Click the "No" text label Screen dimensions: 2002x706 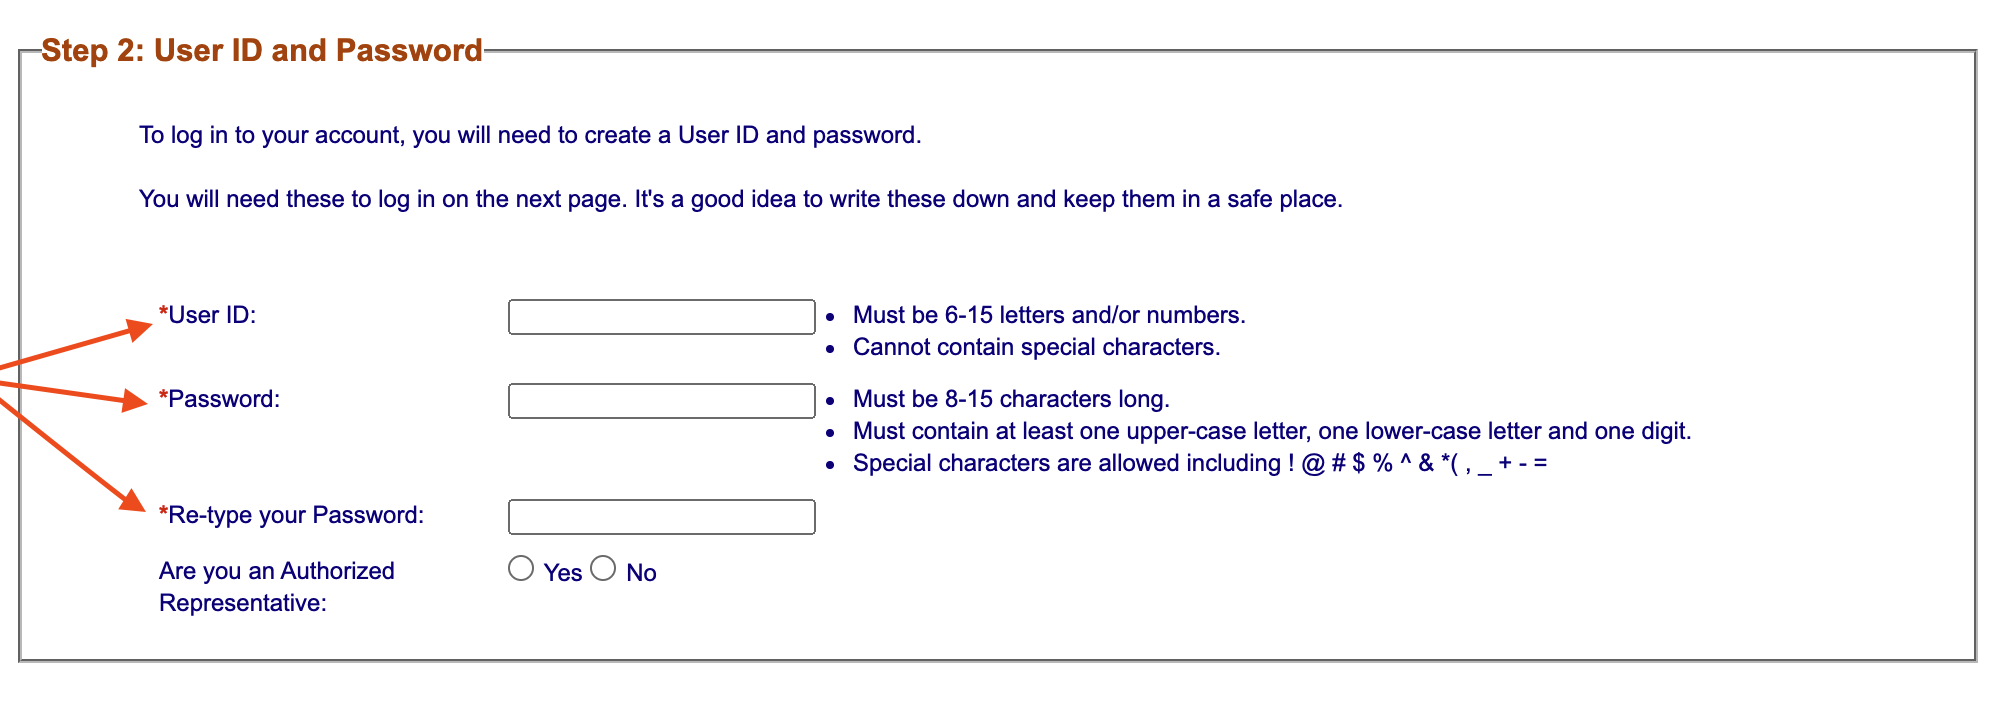pyautogui.click(x=641, y=573)
